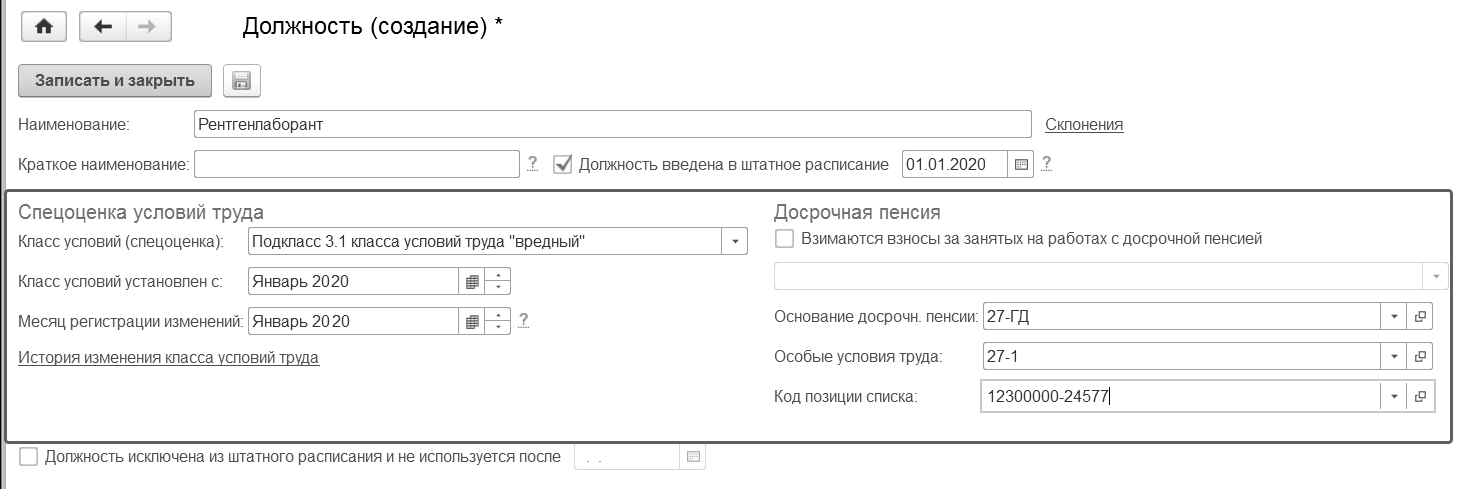1460x489 pixels.
Task: Open the early pension basis record
Action: coord(1420,317)
